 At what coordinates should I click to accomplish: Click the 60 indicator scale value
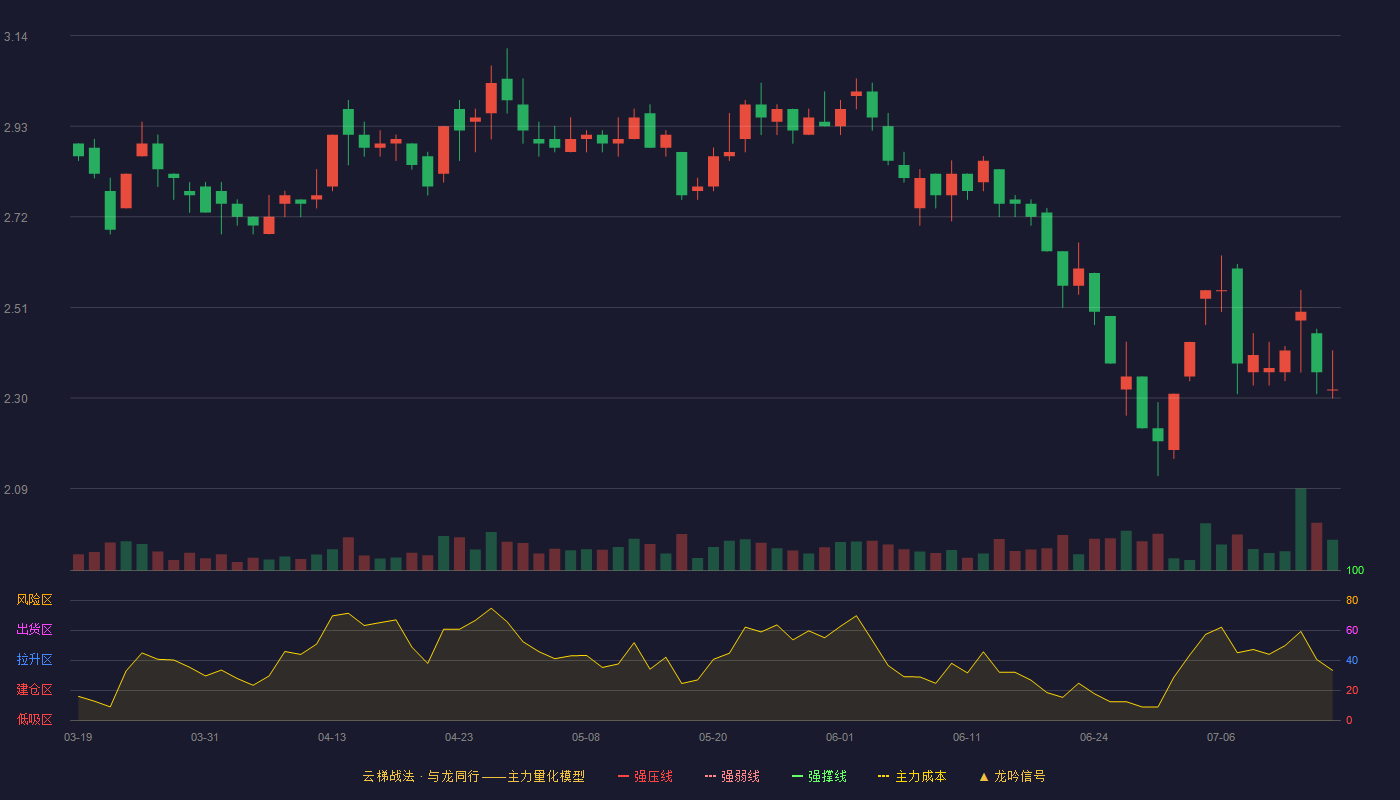pyautogui.click(x=1352, y=630)
